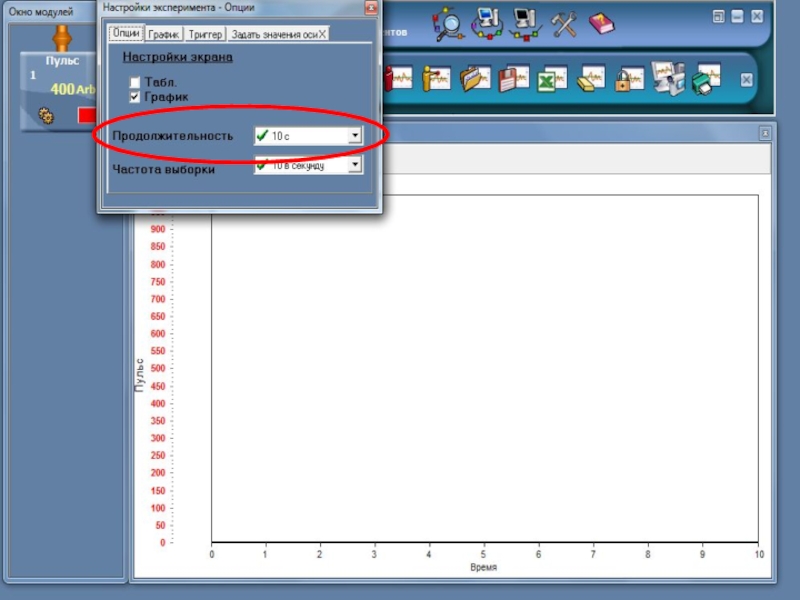The height and width of the screenshot is (600, 800).
Task: Open the help book icon
Action: [602, 24]
